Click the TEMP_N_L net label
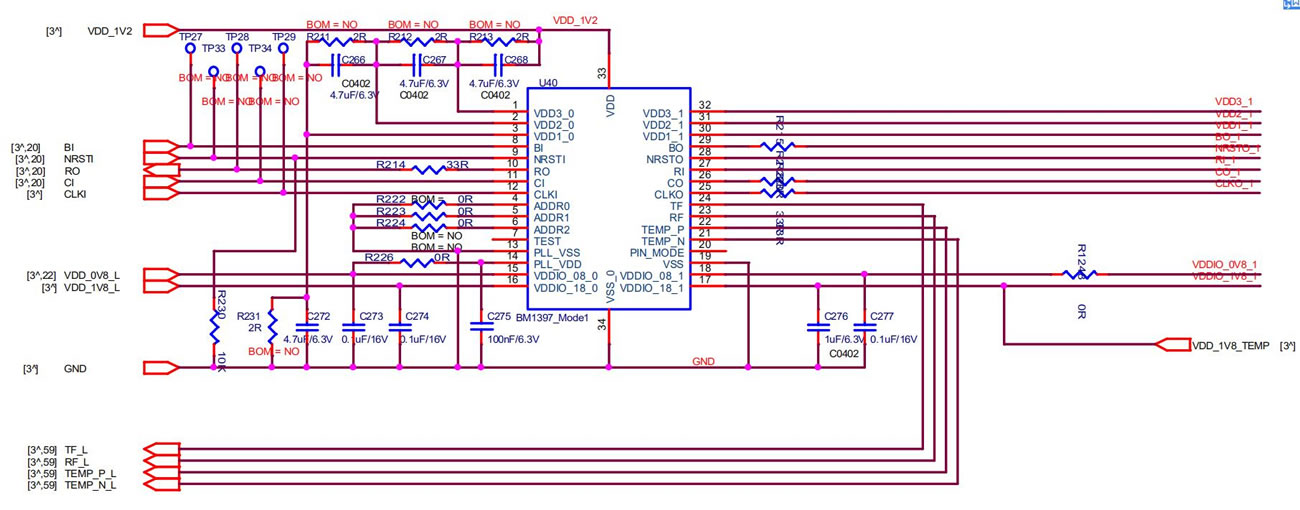 (x=90, y=486)
